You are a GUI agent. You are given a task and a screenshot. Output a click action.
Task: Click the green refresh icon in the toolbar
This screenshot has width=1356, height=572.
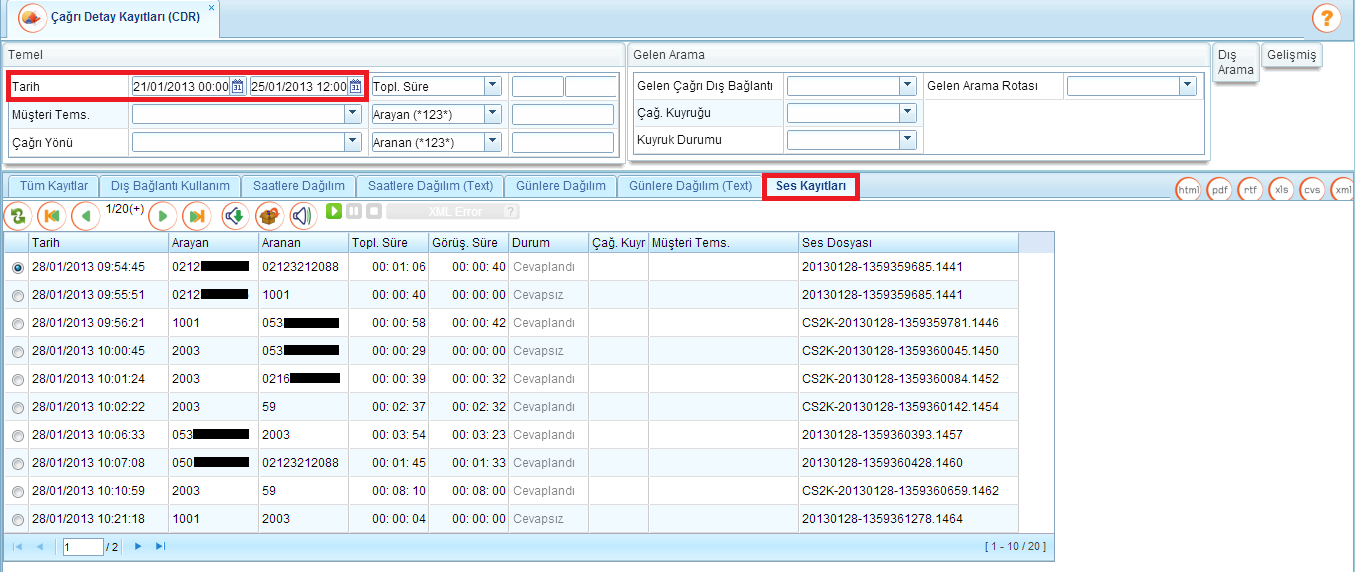18,216
